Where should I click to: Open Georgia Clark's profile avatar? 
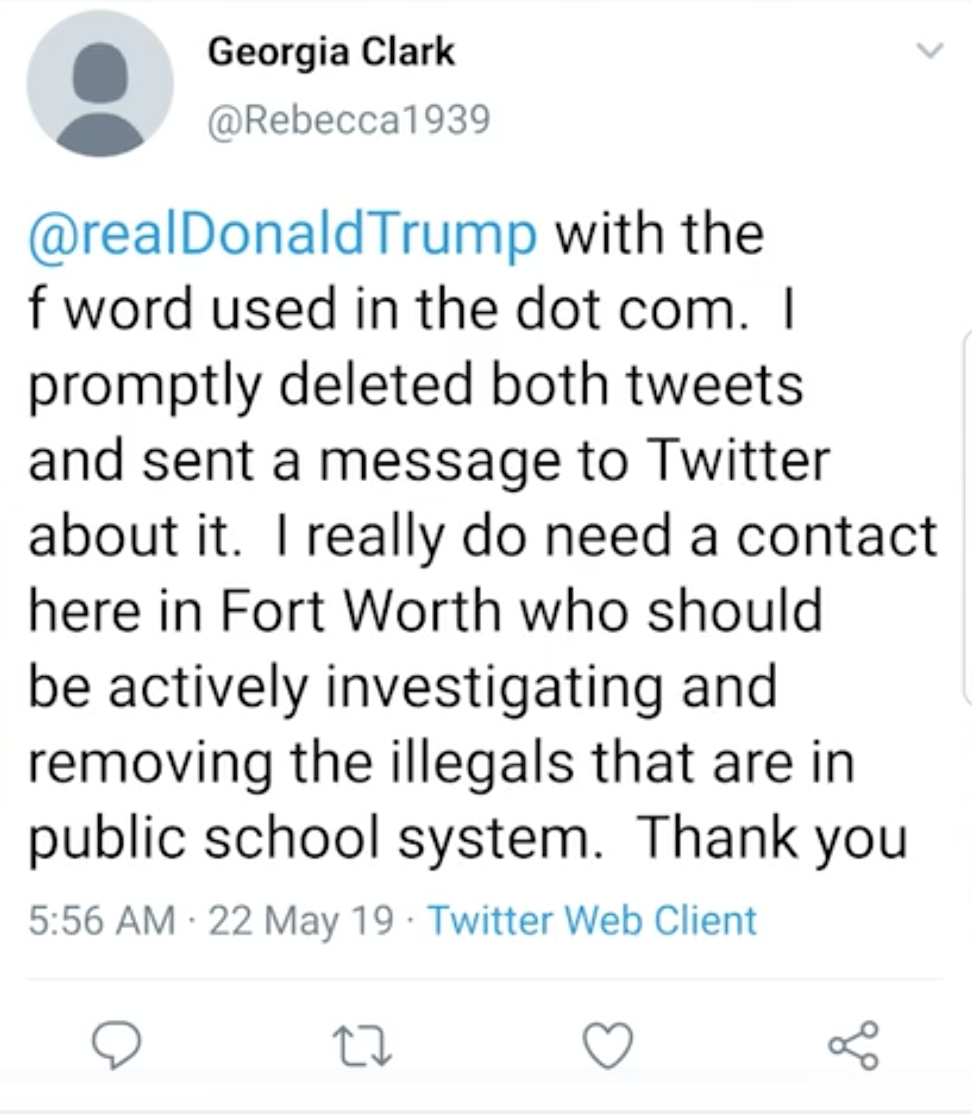click(x=100, y=84)
